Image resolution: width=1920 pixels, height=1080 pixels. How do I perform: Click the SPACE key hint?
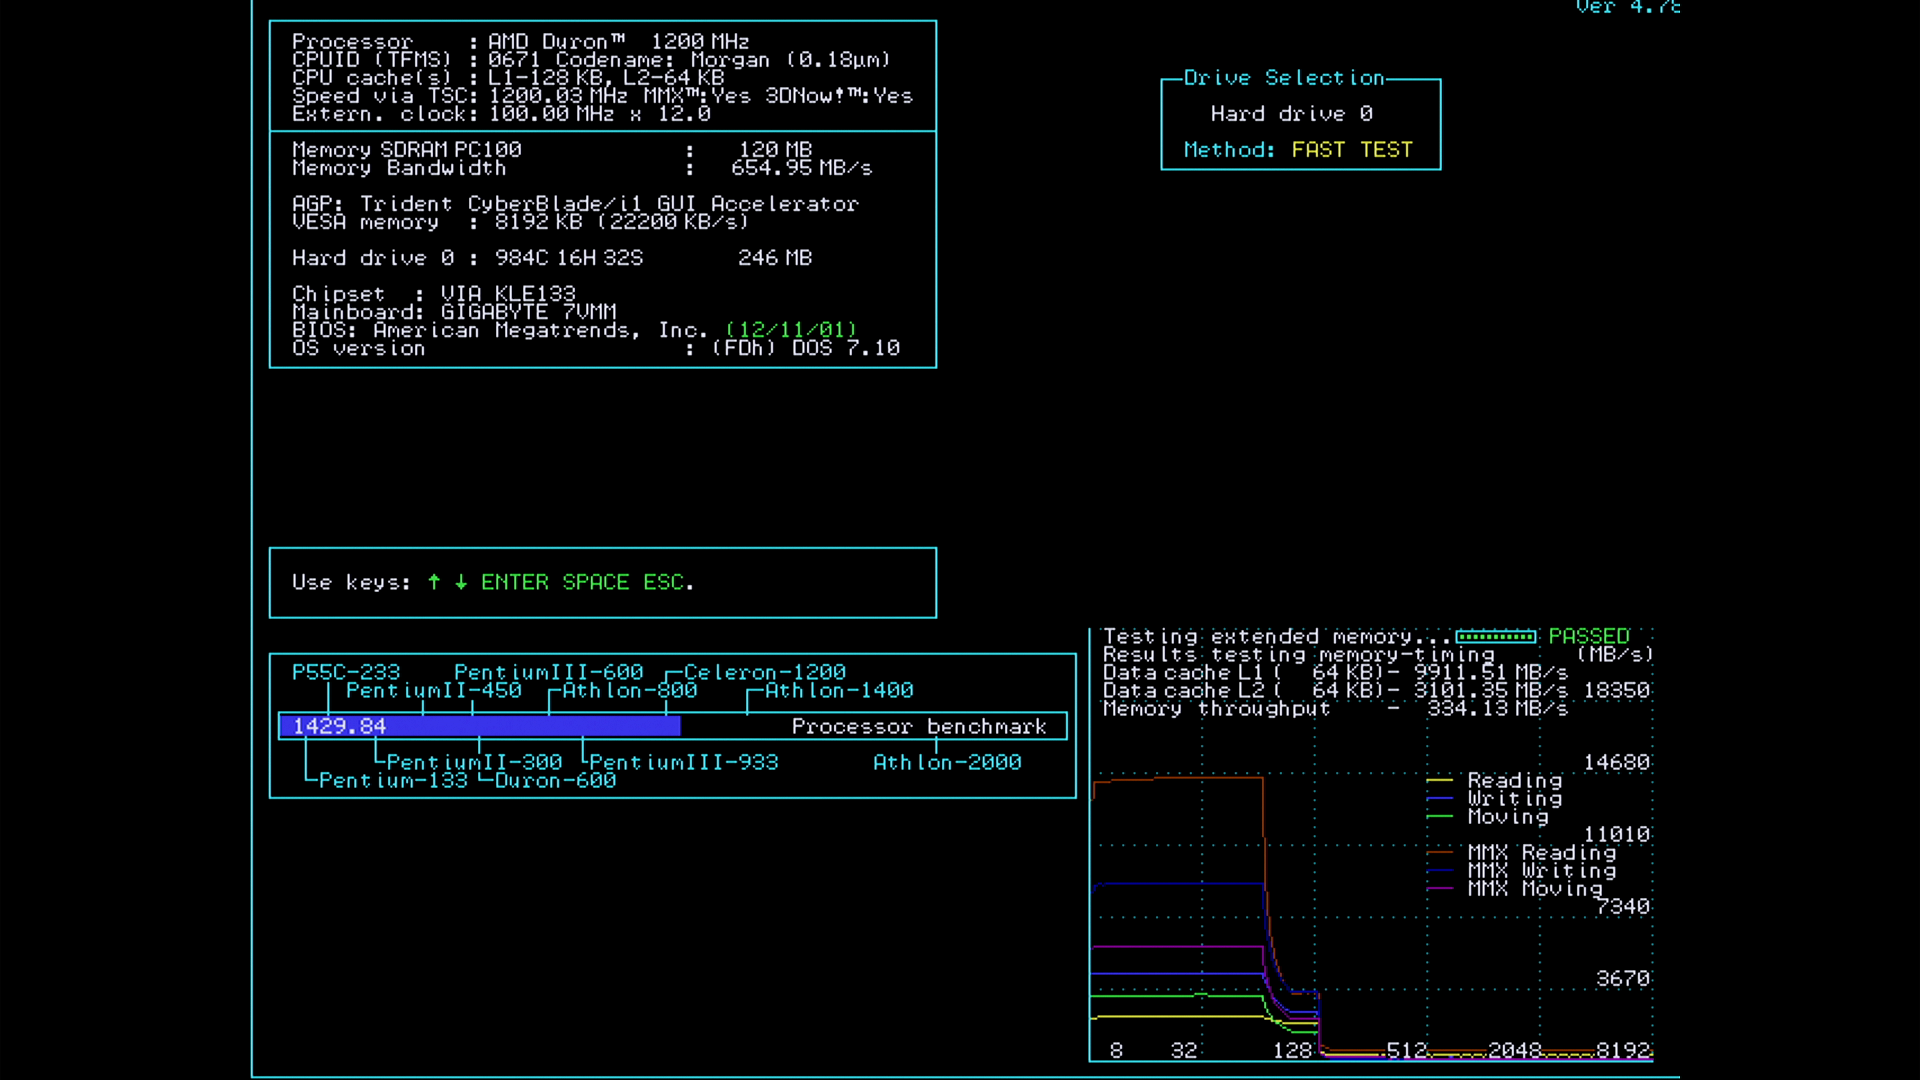(595, 582)
